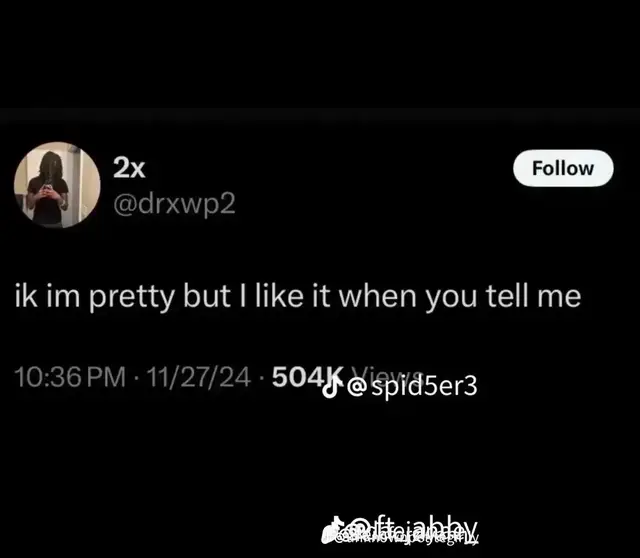
Task: Click the TikTok logo beside @spid5er3
Action: [330, 386]
